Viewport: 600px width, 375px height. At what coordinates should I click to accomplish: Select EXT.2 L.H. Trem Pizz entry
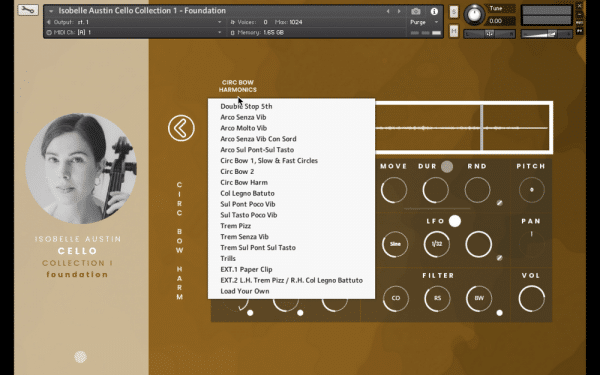292,280
